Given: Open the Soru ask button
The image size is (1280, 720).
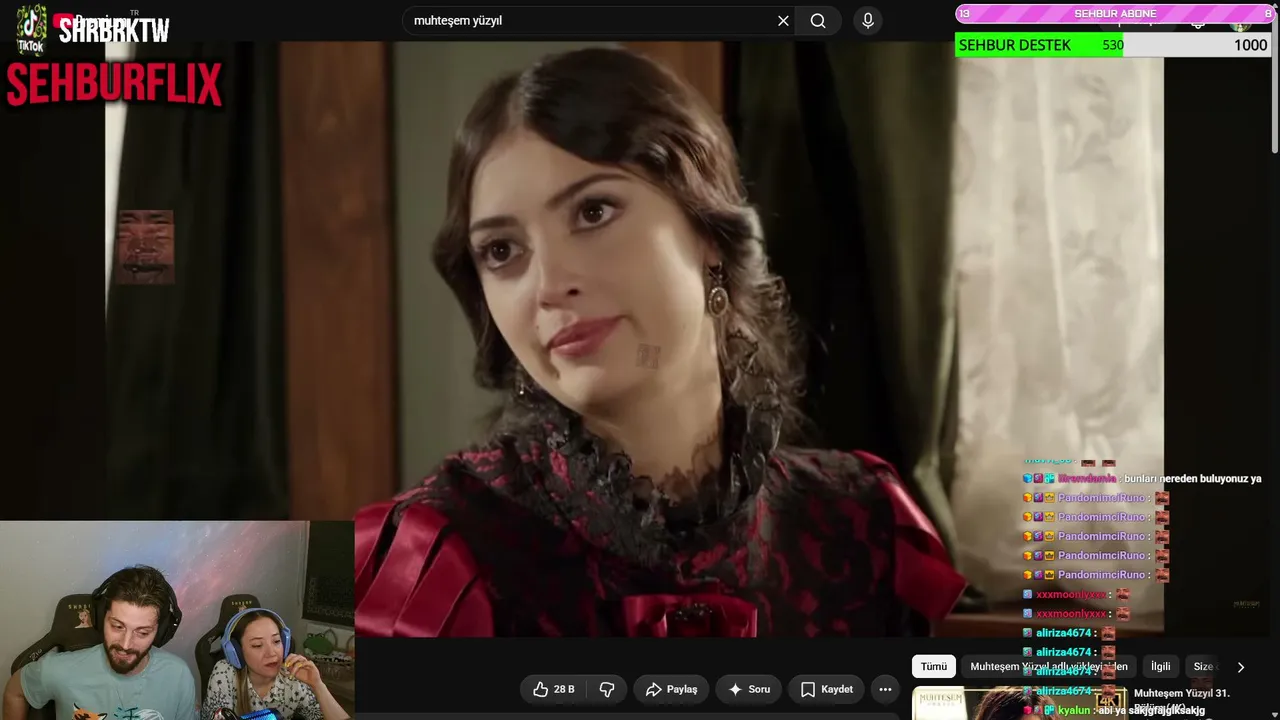Looking at the screenshot, I should (749, 689).
